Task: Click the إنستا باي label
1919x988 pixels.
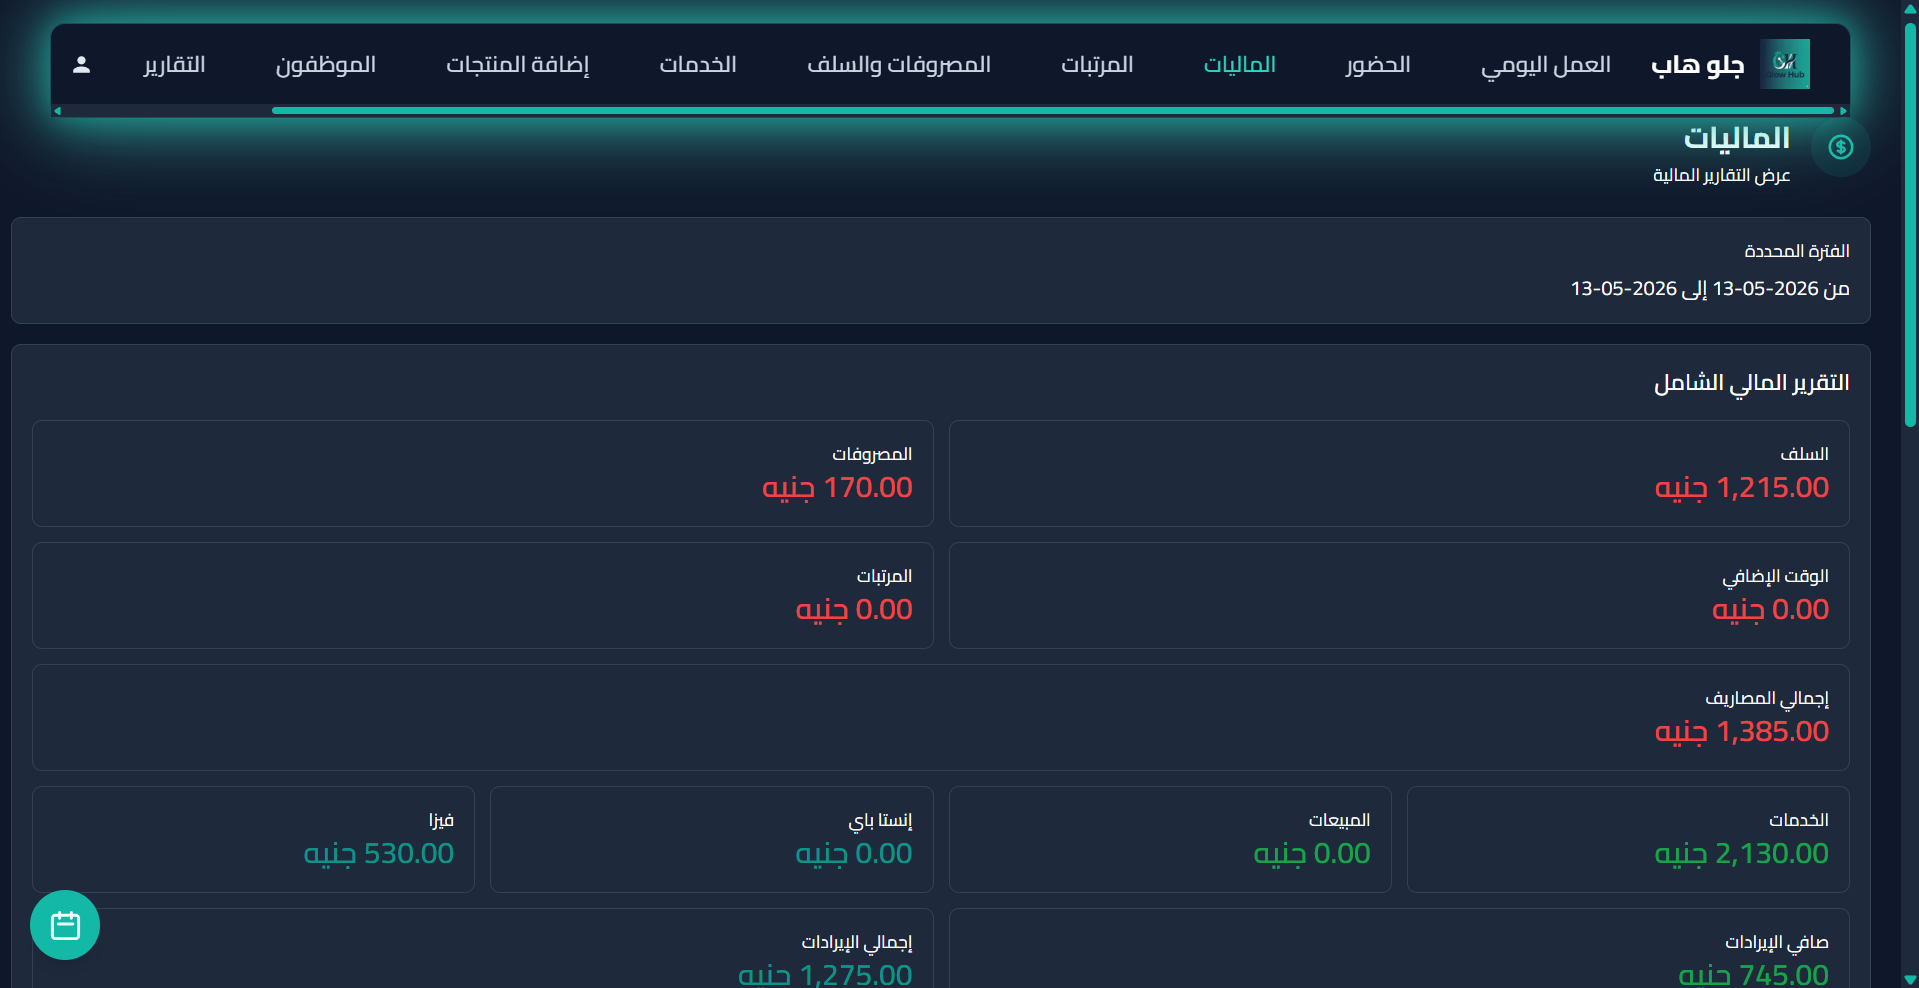Action: (x=881, y=820)
